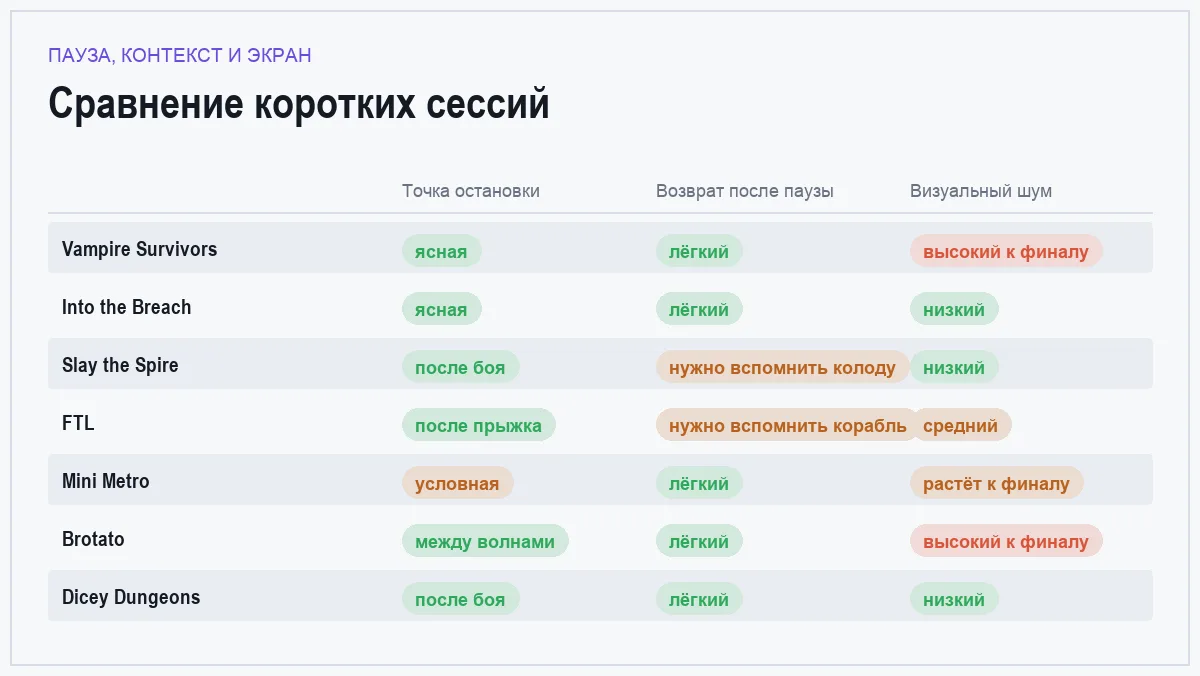Click the 'Возврат после паузы' column header
Image resolution: width=1200 pixels, height=676 pixels.
coord(745,191)
